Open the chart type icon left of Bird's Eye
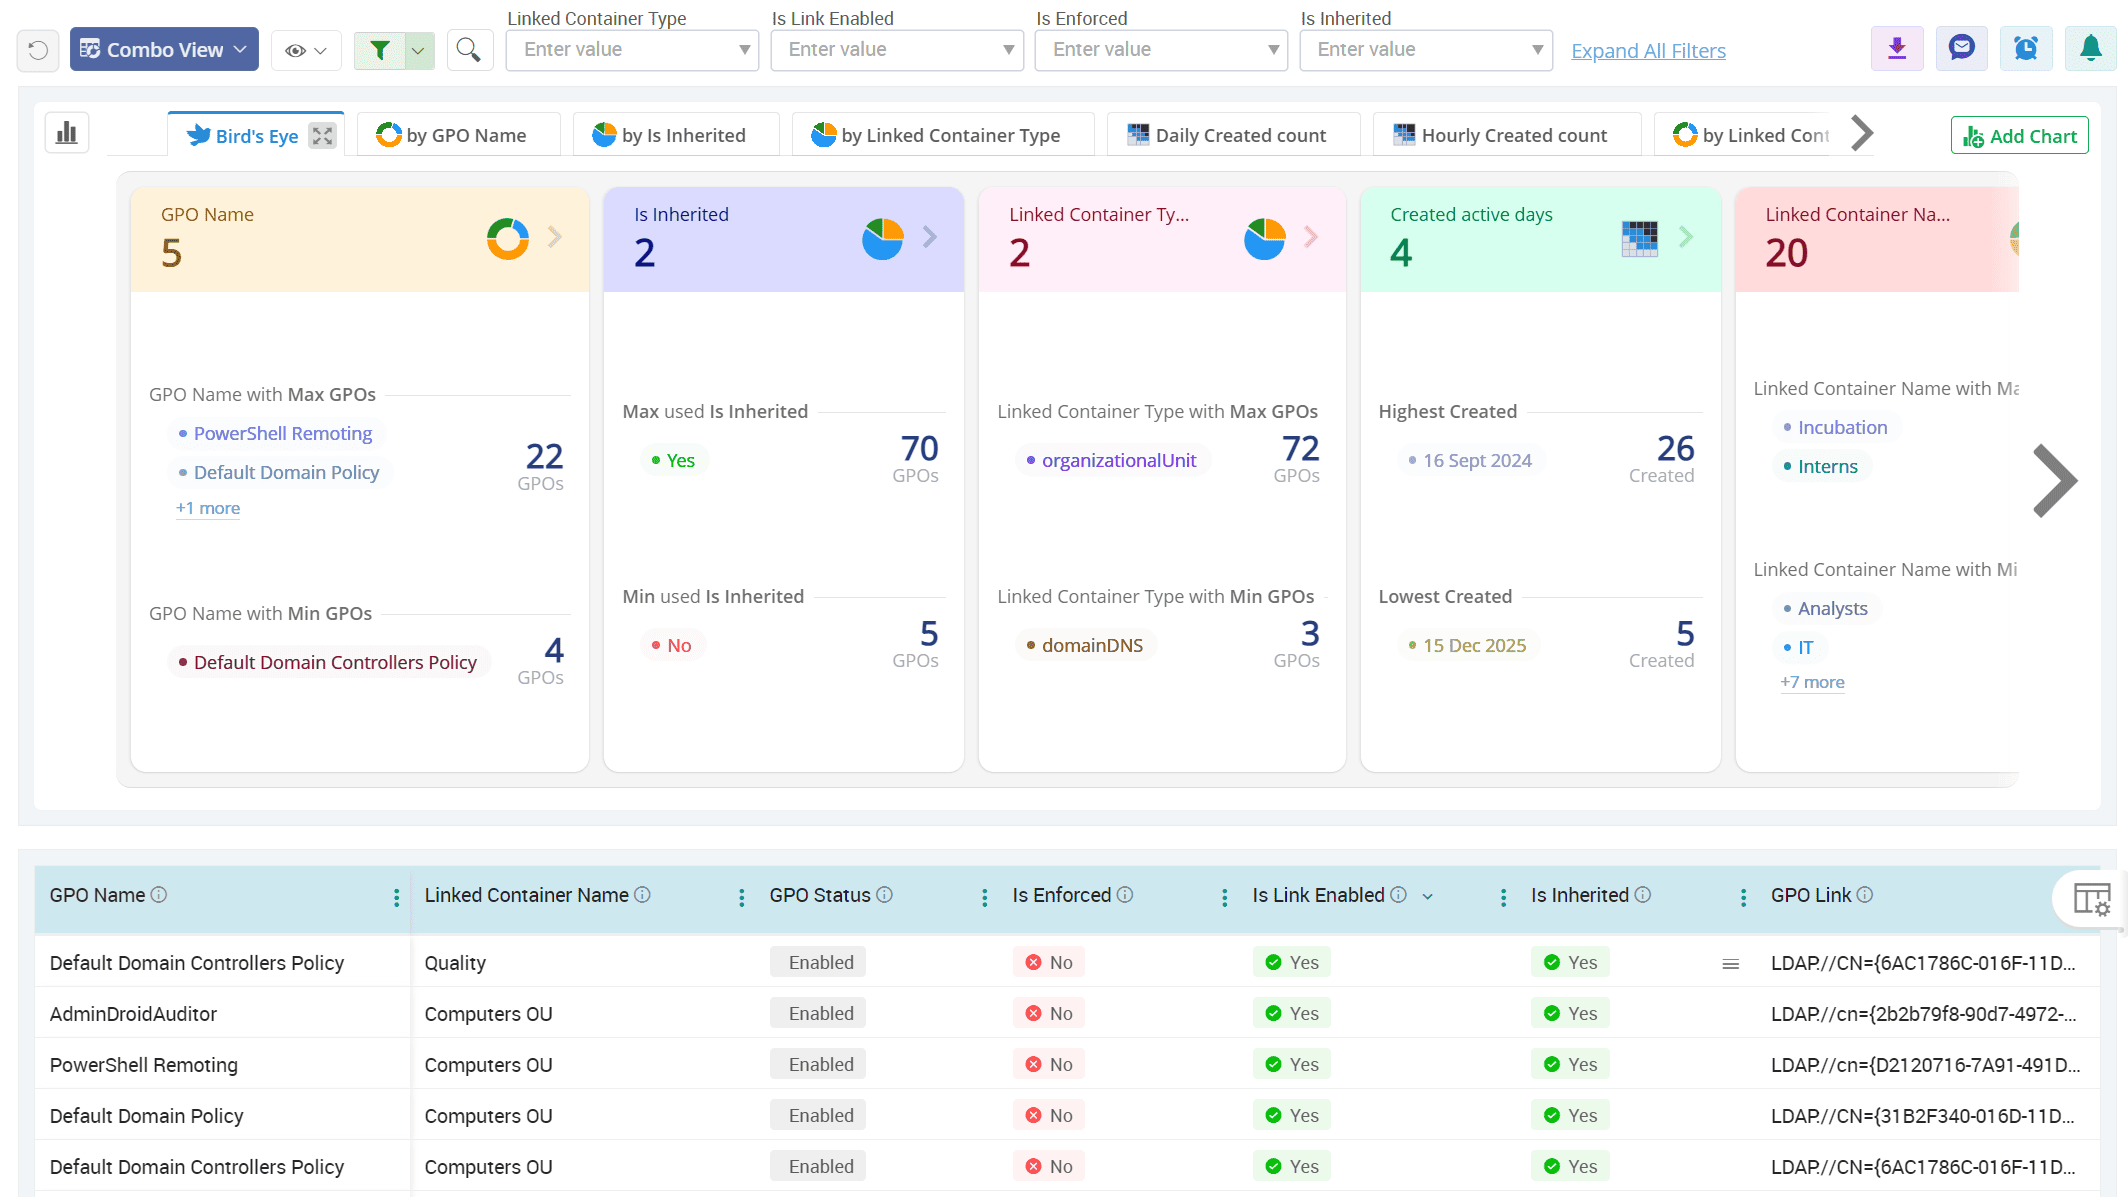 click(x=66, y=132)
